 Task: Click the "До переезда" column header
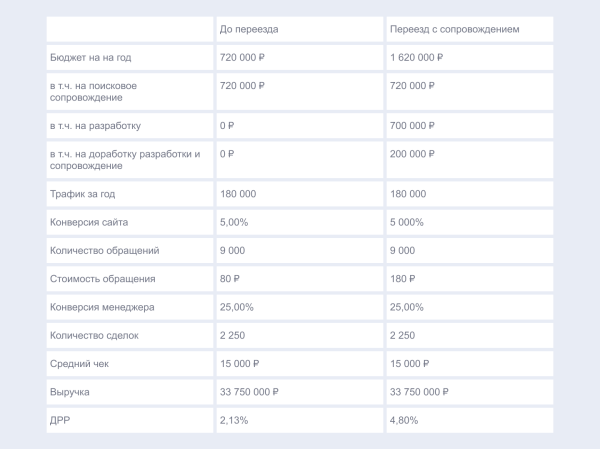249,29
